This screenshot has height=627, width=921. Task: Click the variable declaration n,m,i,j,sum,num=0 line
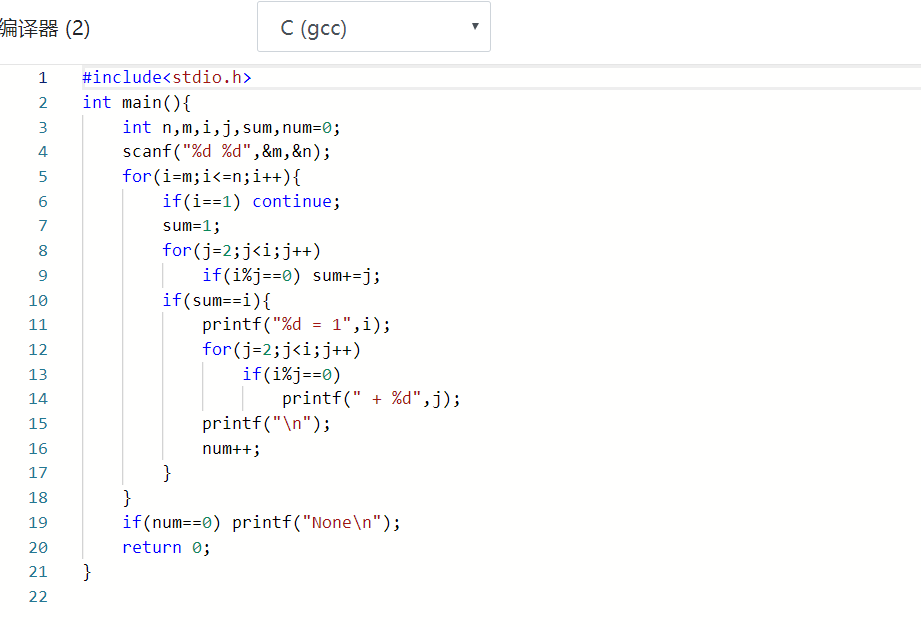[231, 128]
